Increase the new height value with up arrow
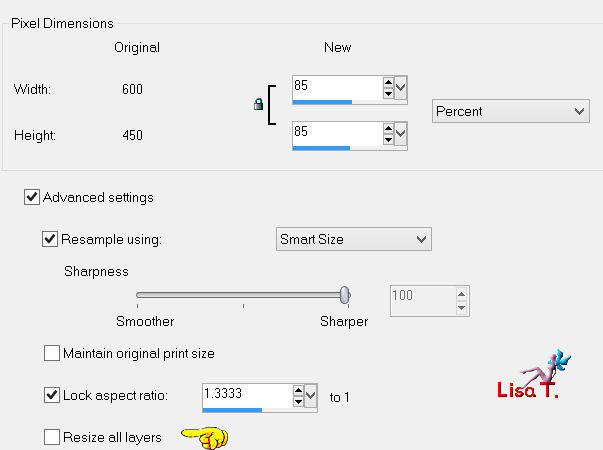This screenshot has width=603, height=450. click(388, 128)
